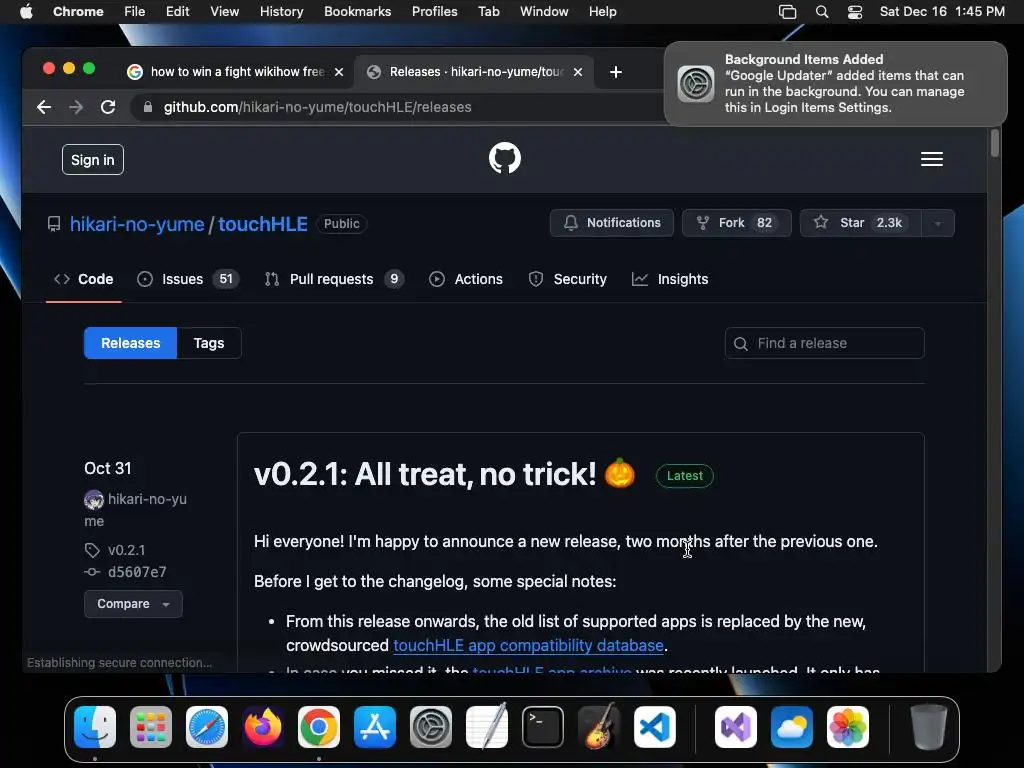
Task: Click the GitHub Octocat logo
Action: [505, 159]
